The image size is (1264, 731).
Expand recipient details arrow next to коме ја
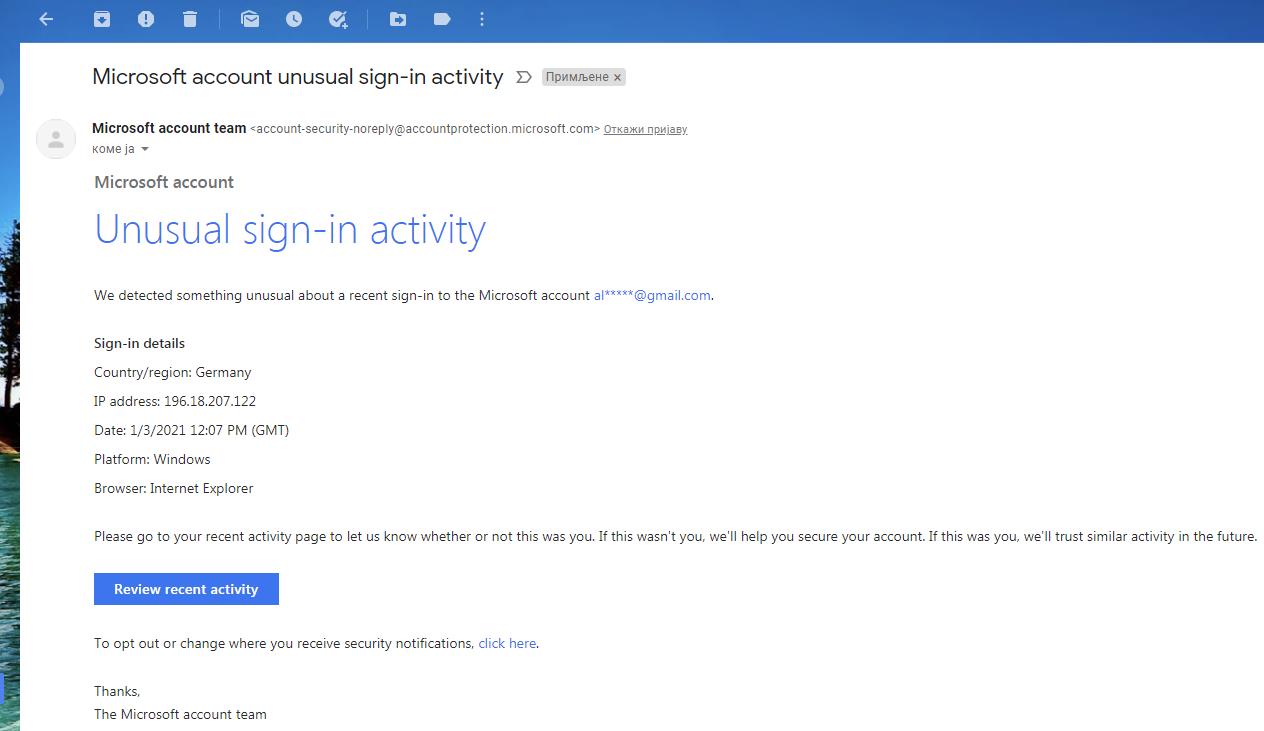(145, 149)
